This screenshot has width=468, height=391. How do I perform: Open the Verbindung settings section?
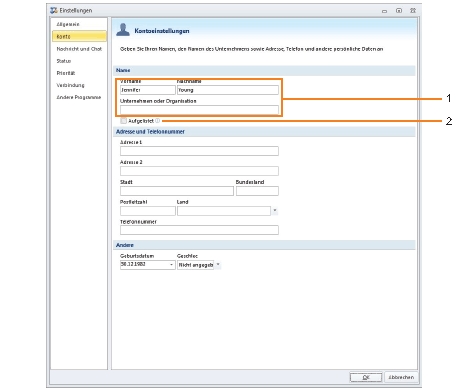(x=70, y=85)
